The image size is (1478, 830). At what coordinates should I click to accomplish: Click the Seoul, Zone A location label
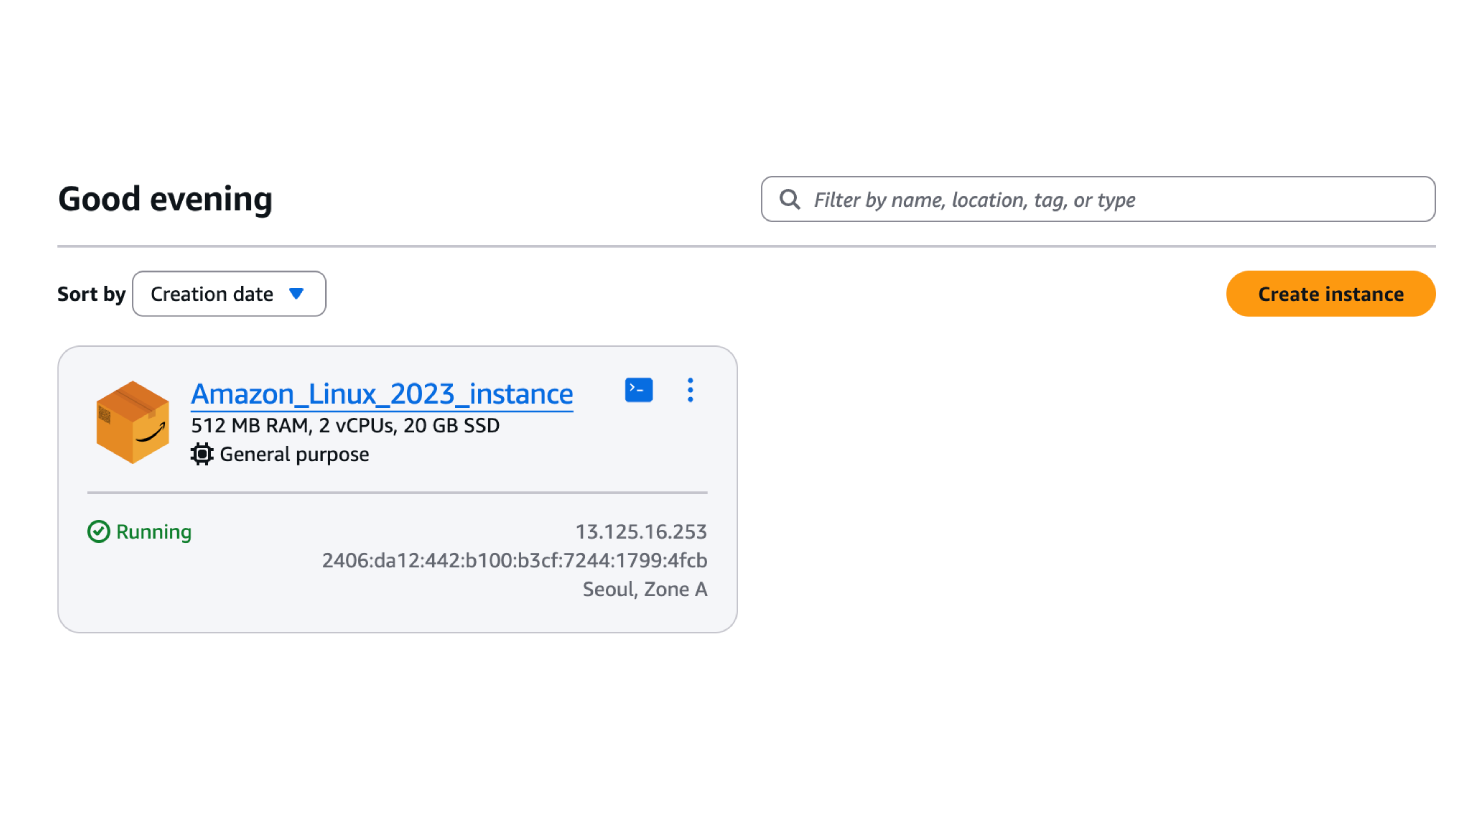(x=644, y=589)
